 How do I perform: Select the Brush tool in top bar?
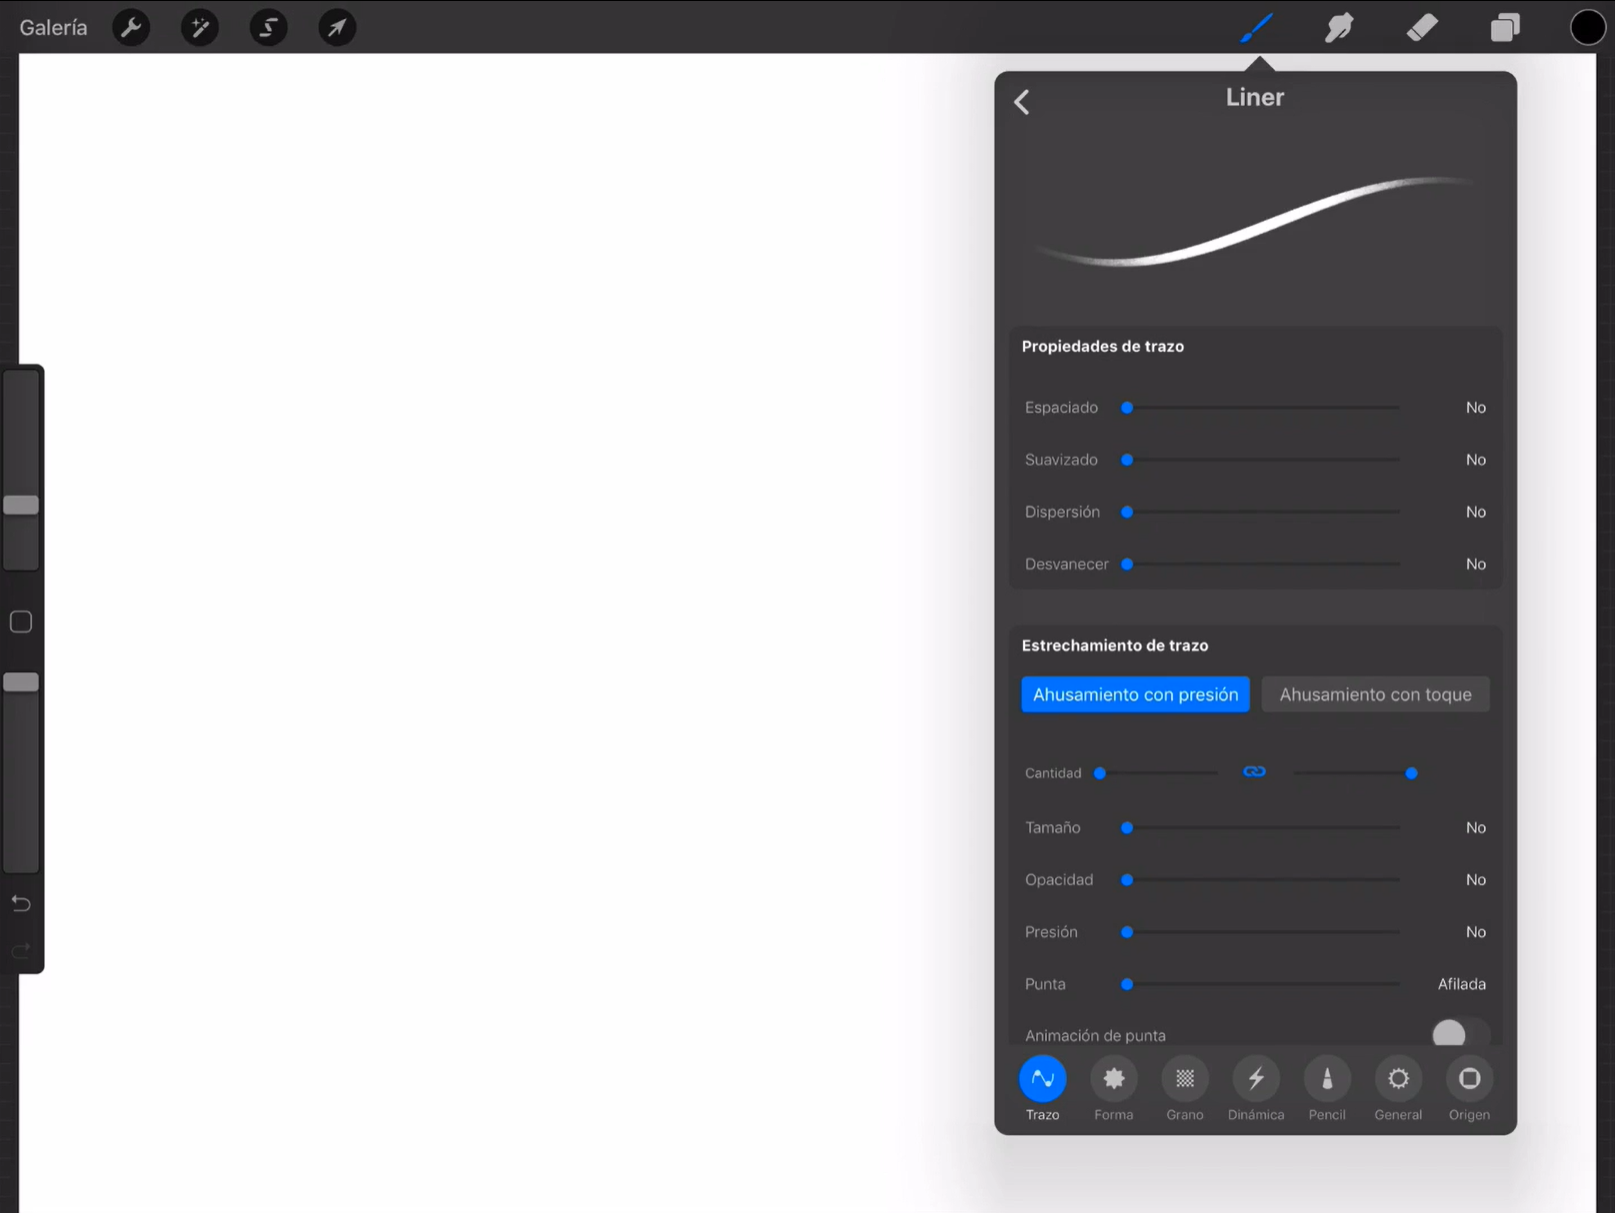click(x=1256, y=27)
